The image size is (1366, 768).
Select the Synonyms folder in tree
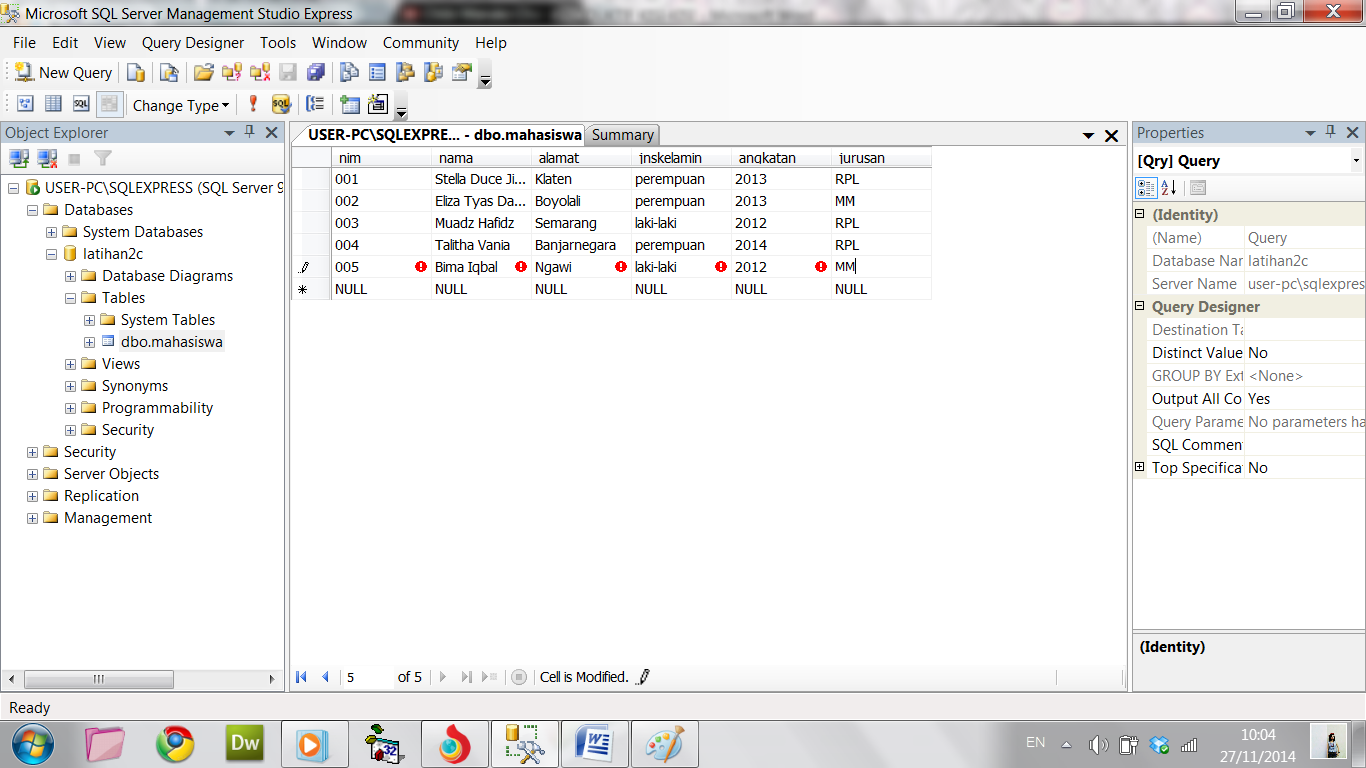tap(135, 386)
